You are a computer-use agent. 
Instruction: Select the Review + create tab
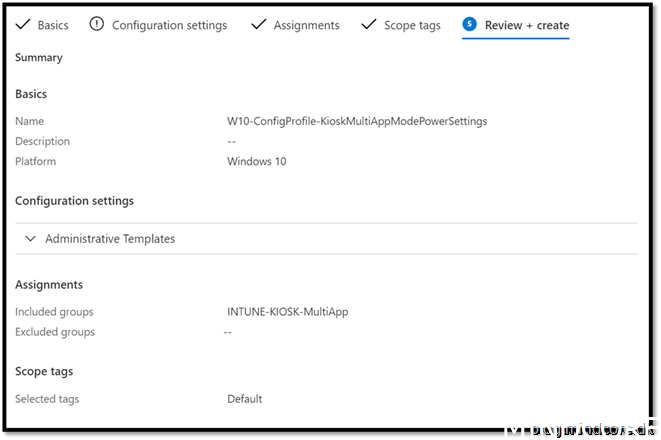tap(526, 25)
